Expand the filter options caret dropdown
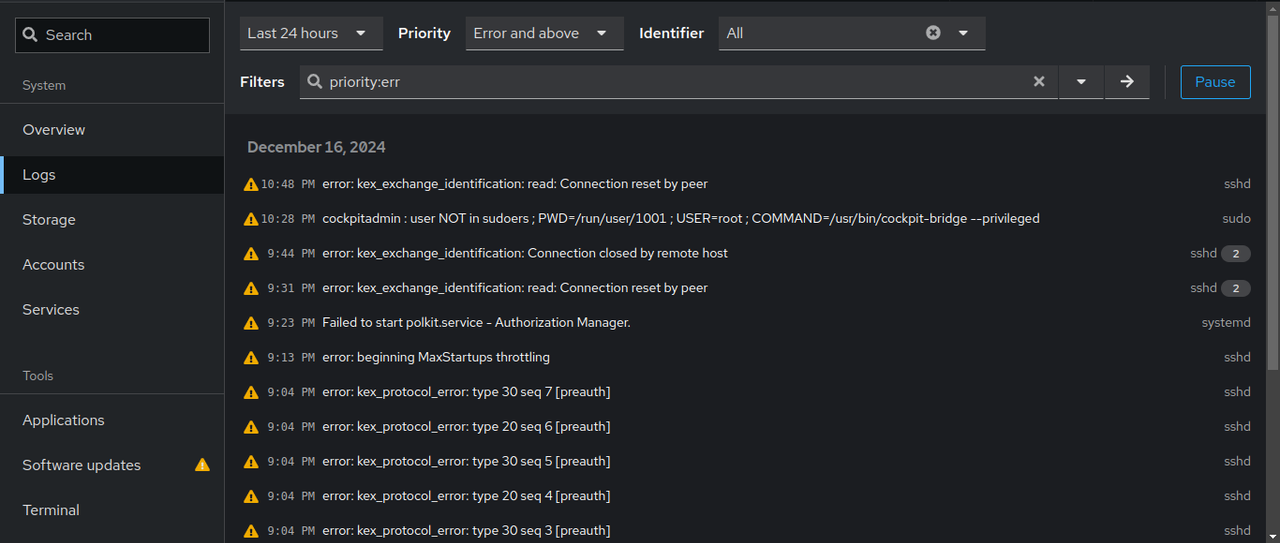The height and width of the screenshot is (543, 1280). click(1081, 82)
